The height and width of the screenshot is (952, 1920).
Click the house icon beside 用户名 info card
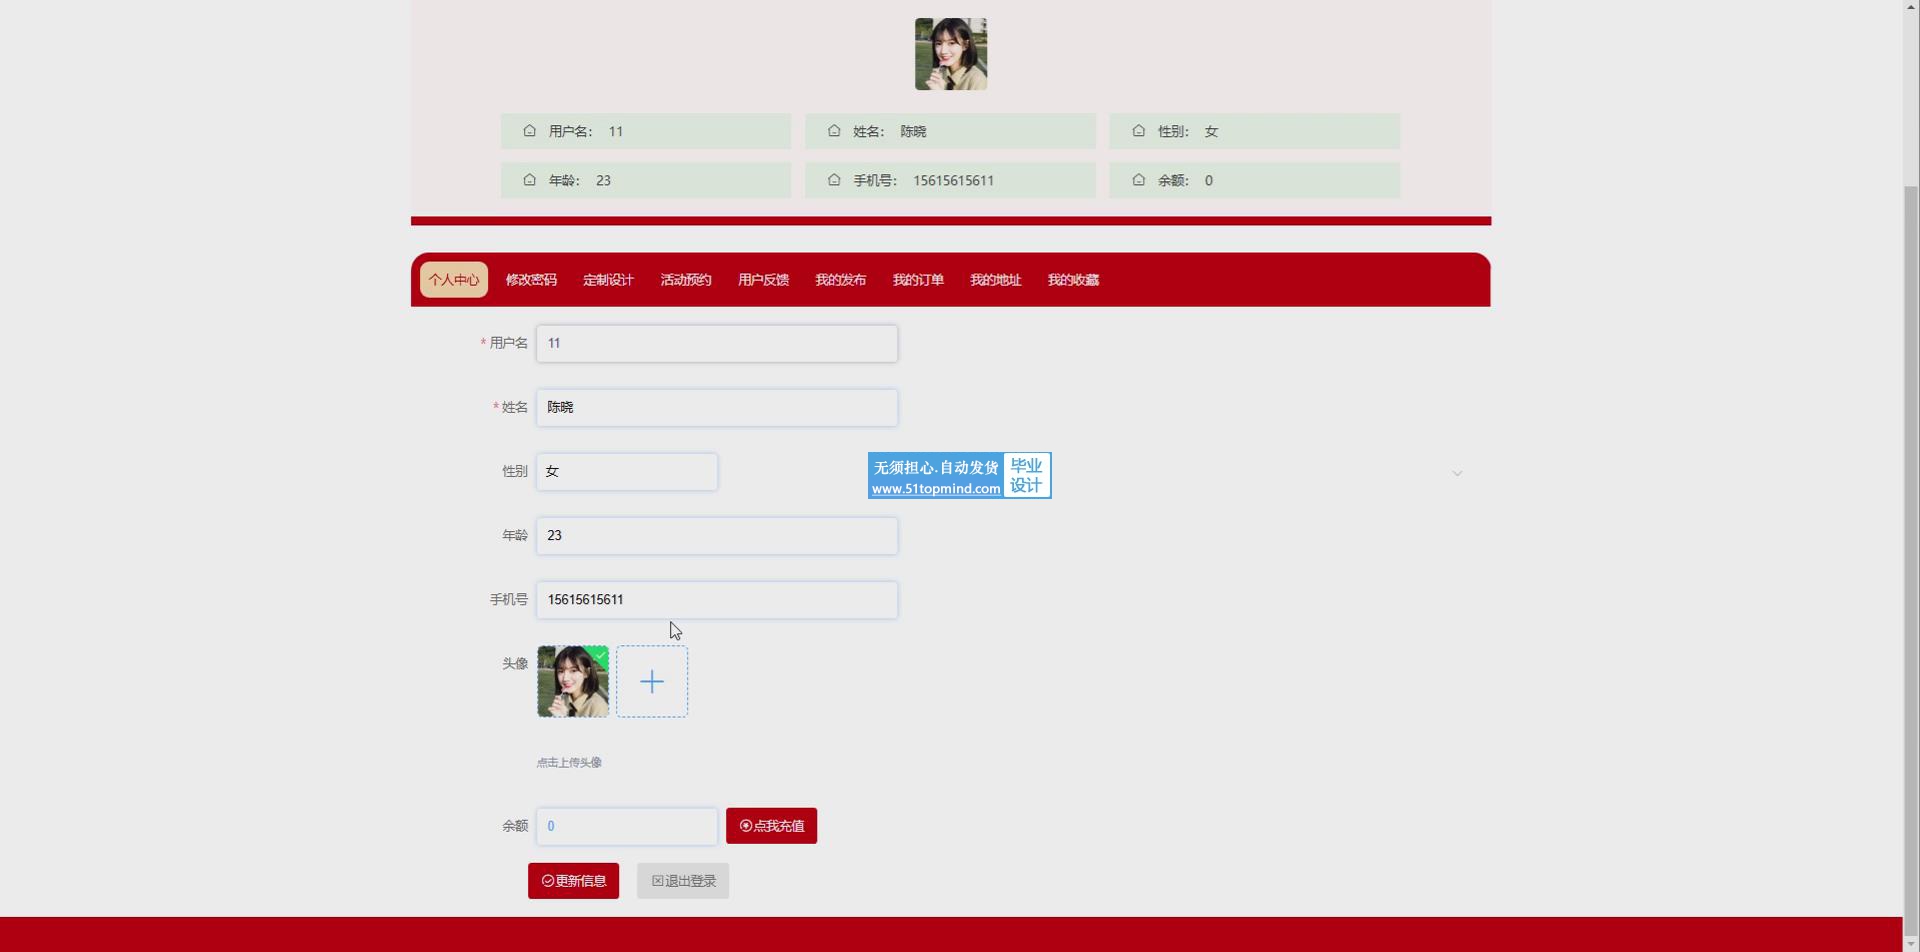529,131
